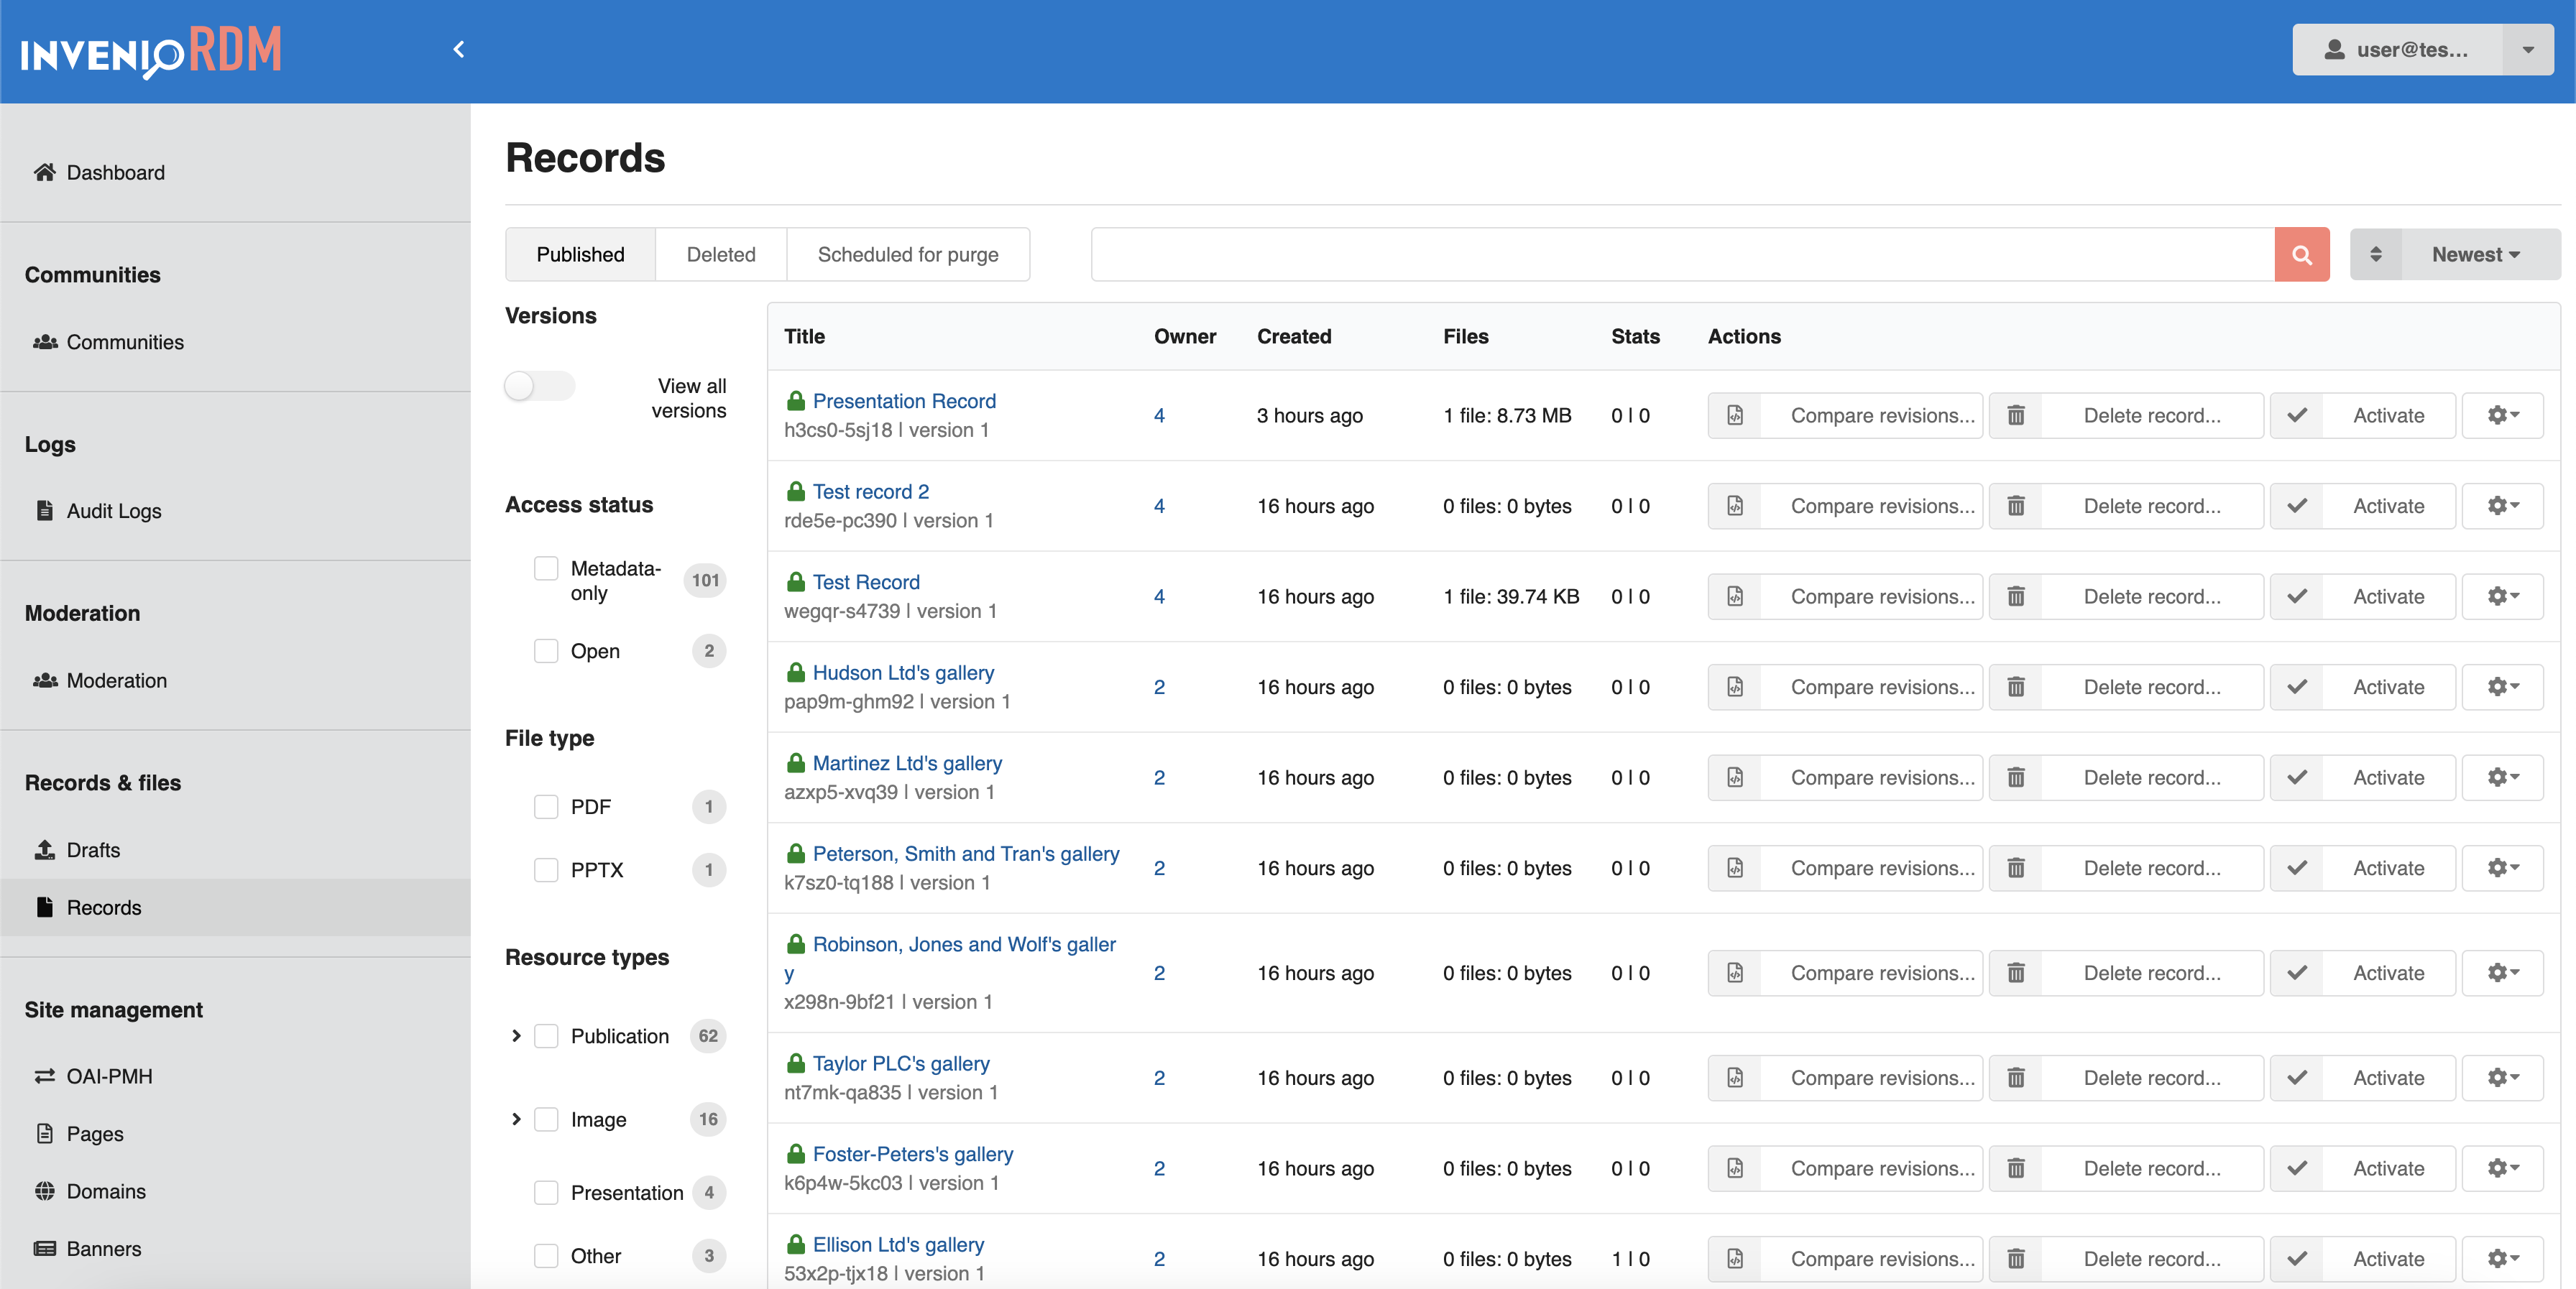The height and width of the screenshot is (1289, 2576).
Task: Click the records search input field
Action: pyautogui.click(x=1682, y=254)
